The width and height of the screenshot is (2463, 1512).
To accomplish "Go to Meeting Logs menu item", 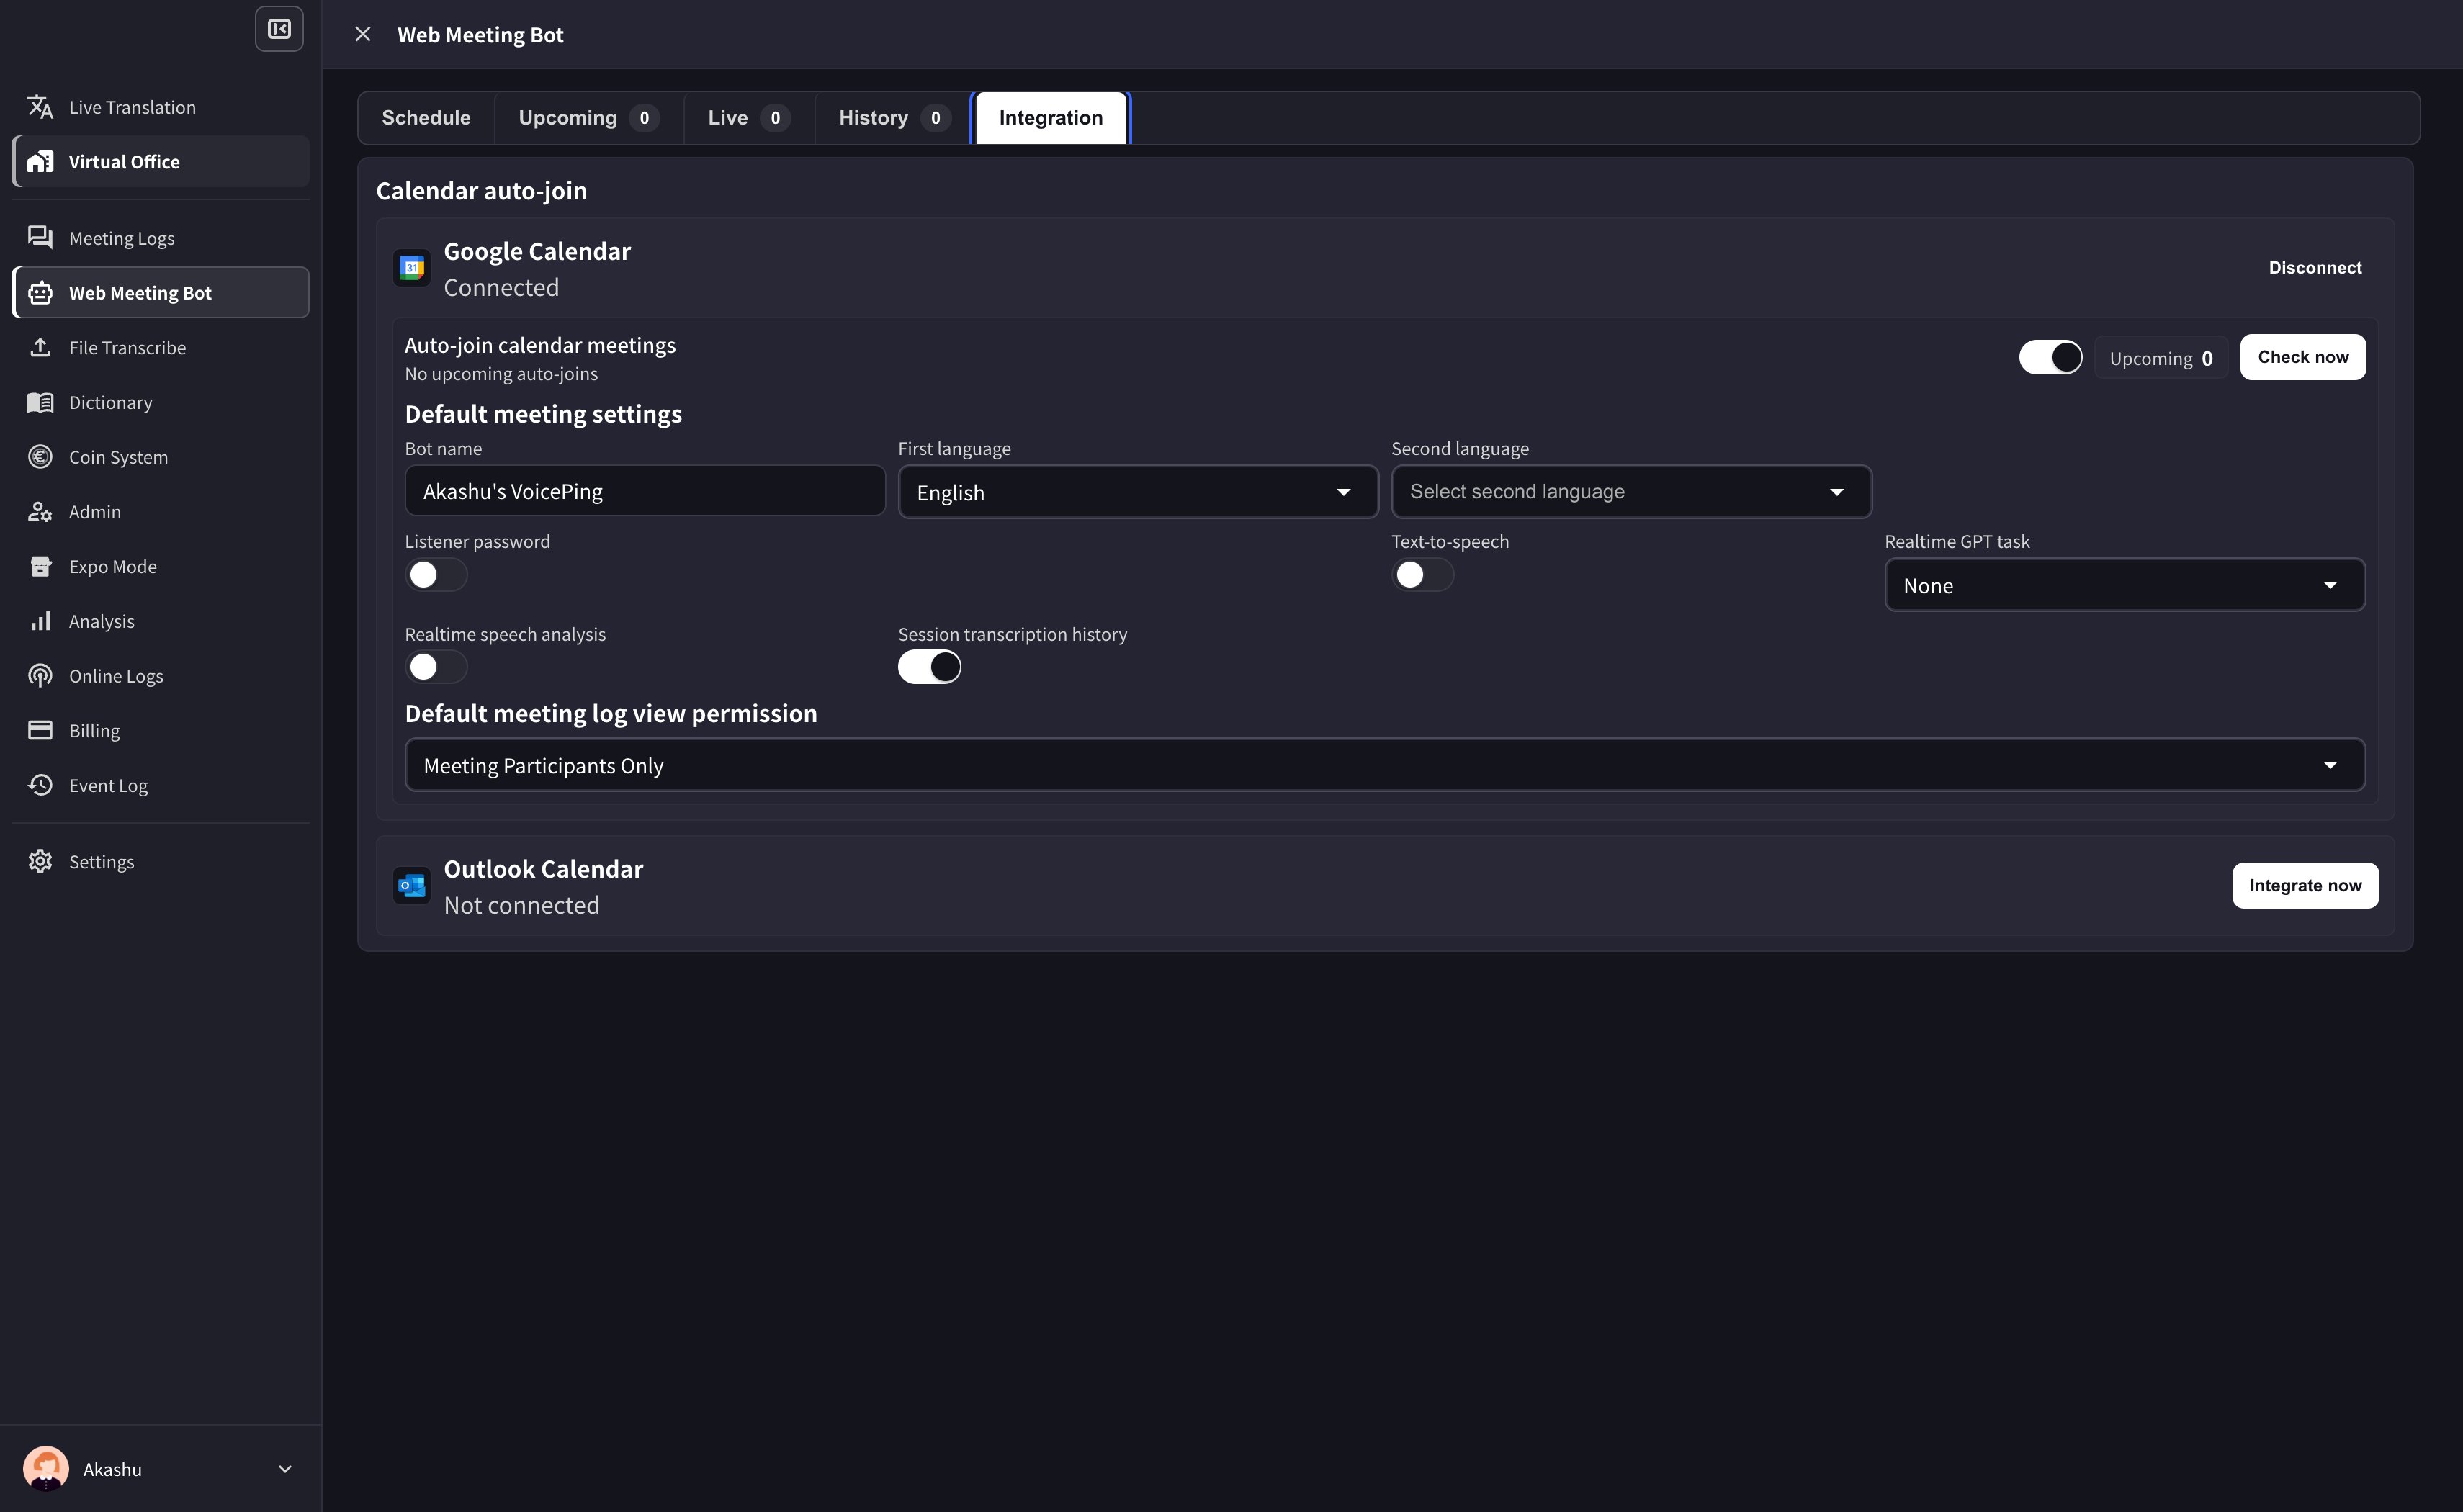I will coord(160,238).
